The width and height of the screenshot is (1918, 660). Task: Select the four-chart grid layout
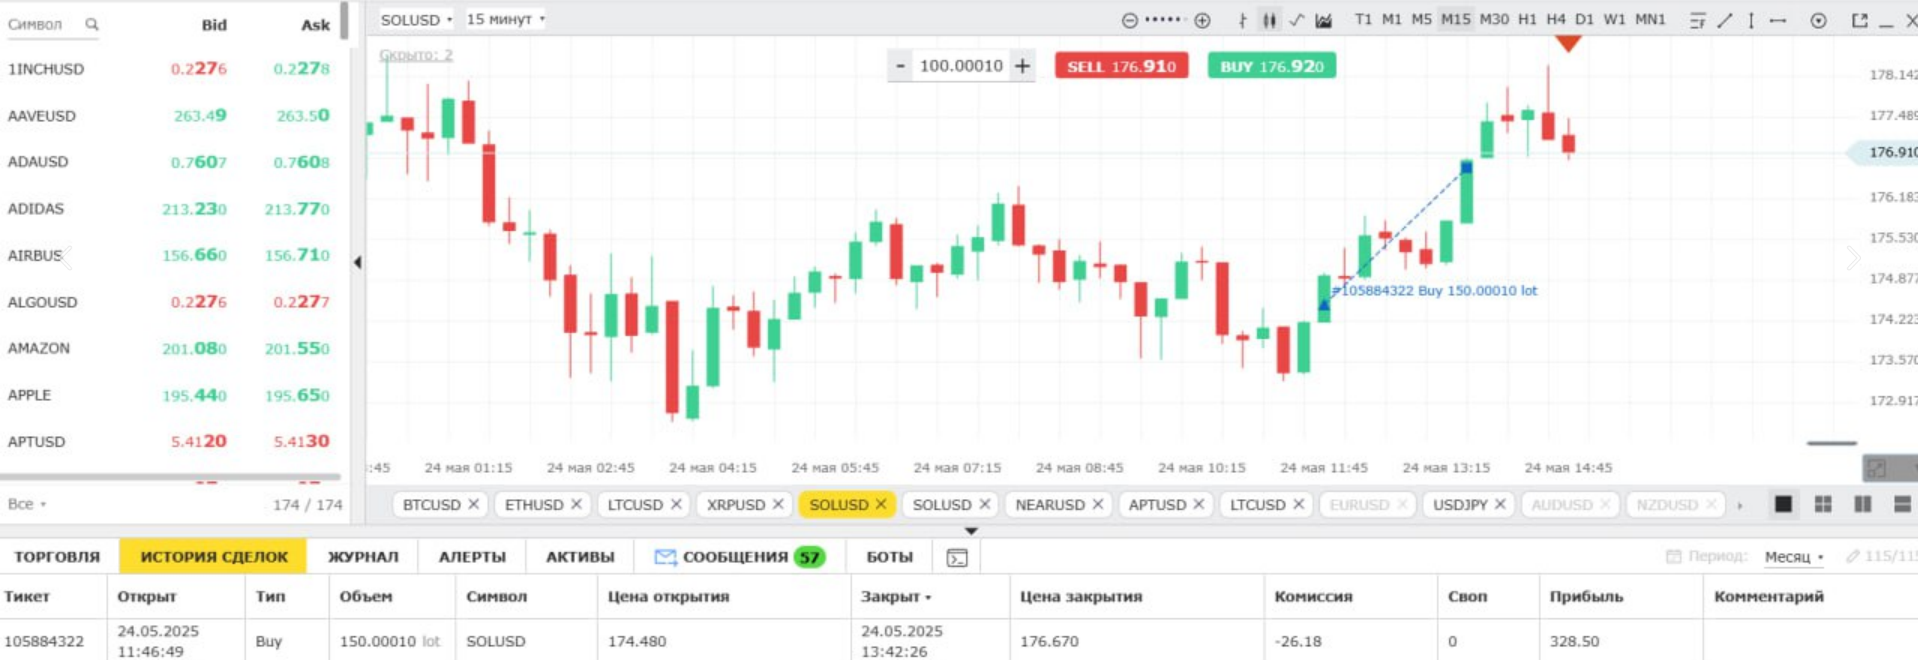(x=1823, y=504)
